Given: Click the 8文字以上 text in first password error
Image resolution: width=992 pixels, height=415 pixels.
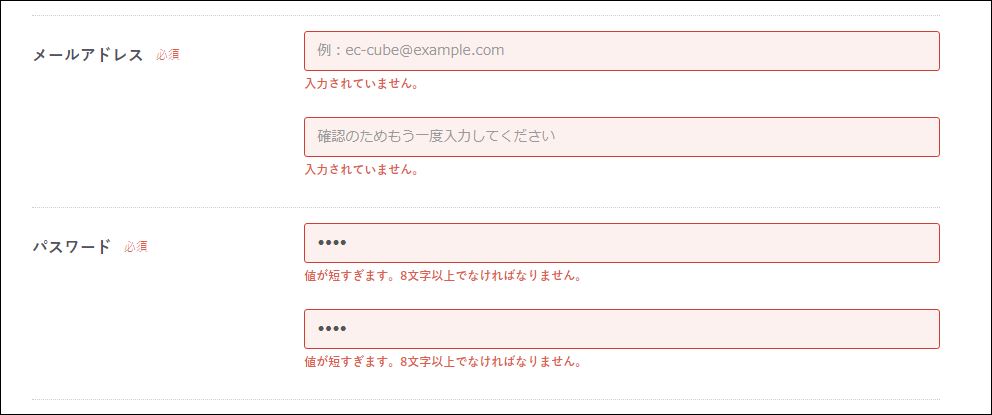Looking at the screenshot, I should pos(427,276).
